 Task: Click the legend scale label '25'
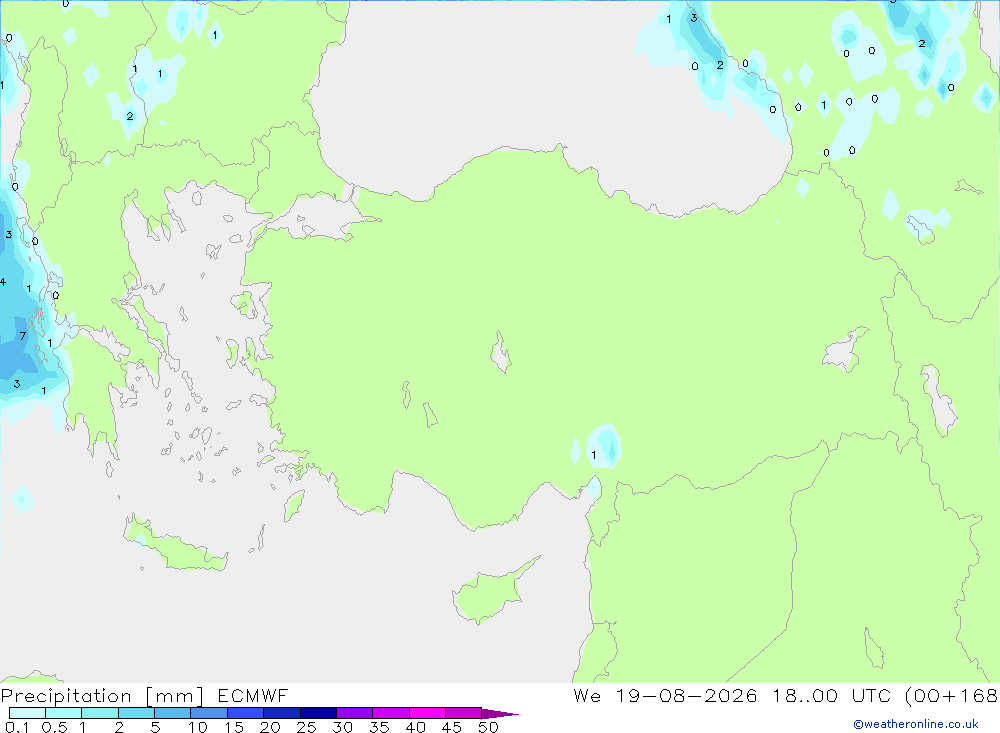tap(306, 727)
